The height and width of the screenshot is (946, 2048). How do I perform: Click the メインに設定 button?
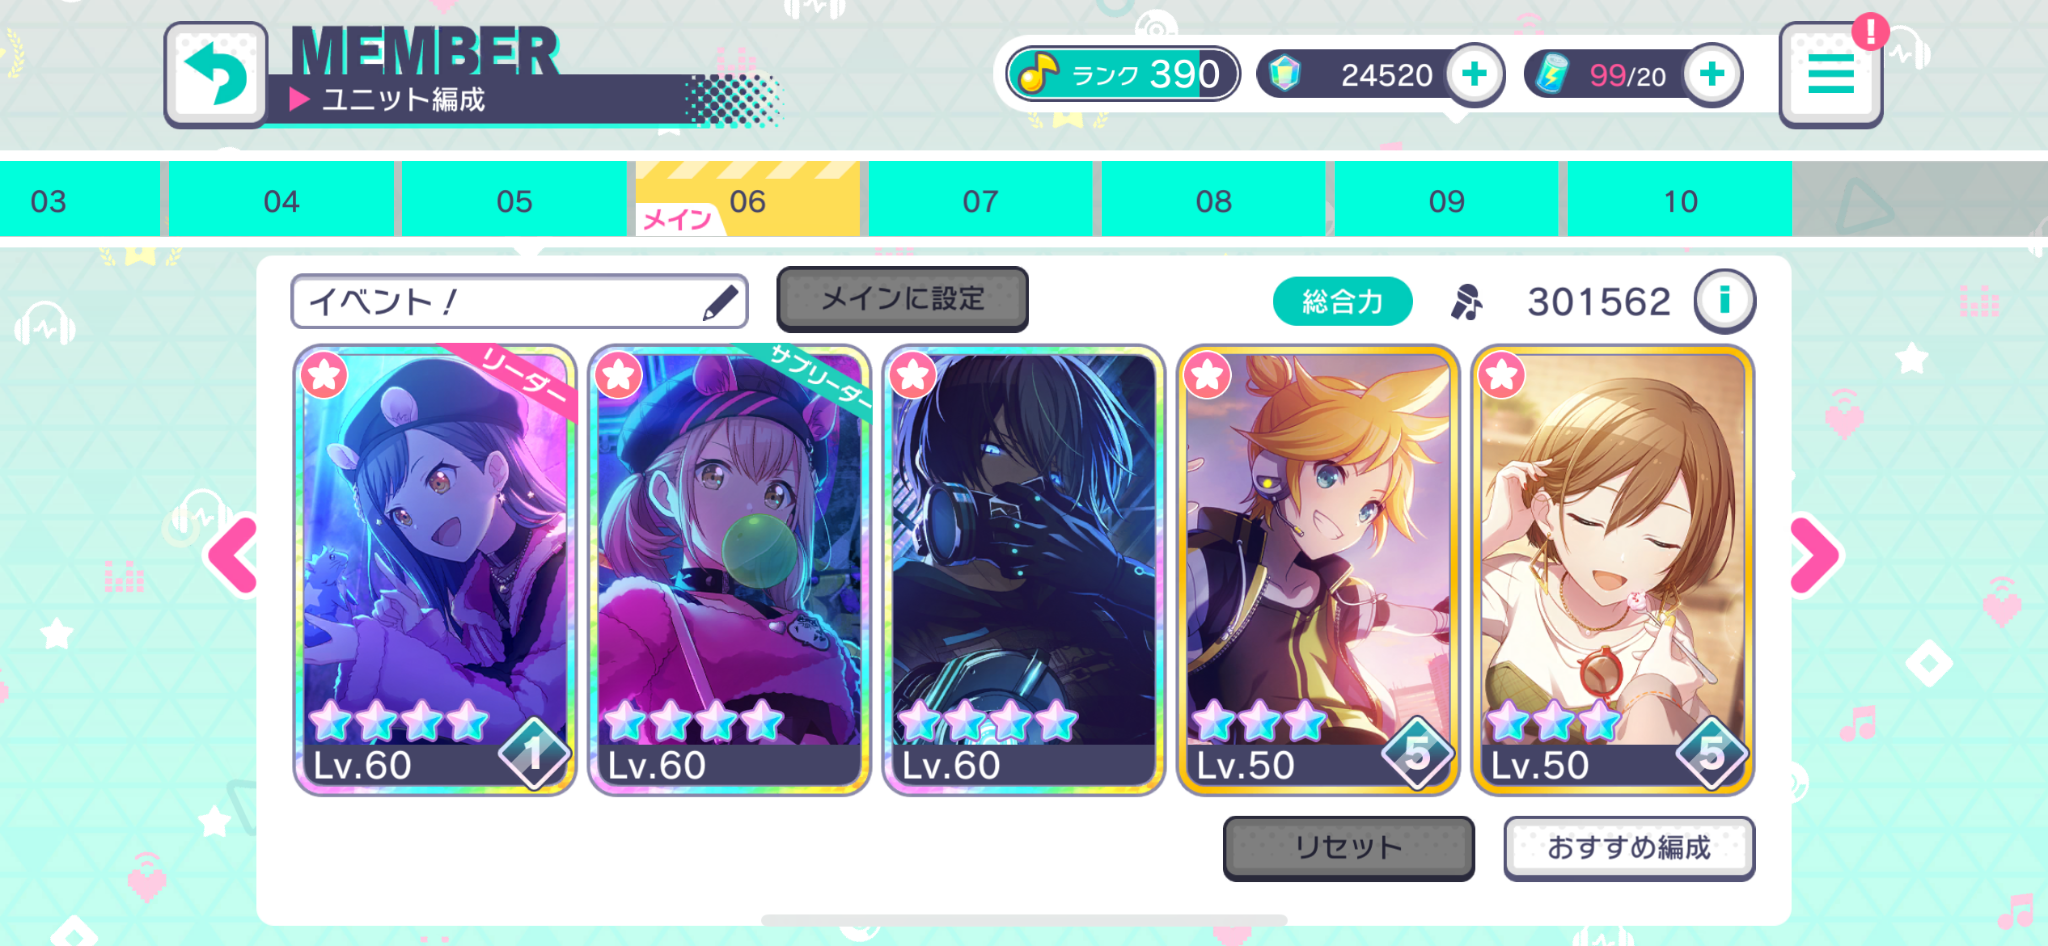click(902, 299)
